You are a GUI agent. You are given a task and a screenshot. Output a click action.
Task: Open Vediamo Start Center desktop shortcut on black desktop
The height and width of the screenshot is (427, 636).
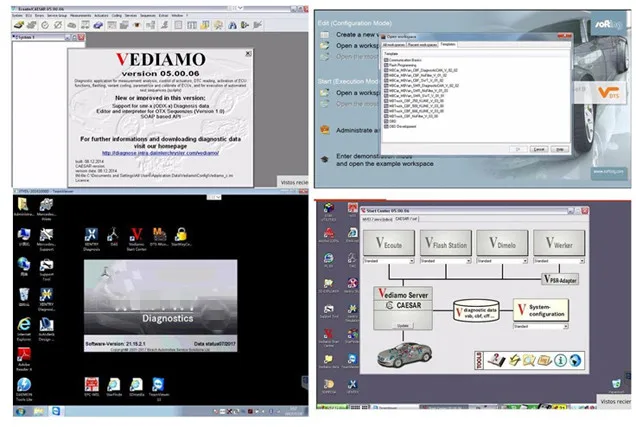pyautogui.click(x=136, y=238)
